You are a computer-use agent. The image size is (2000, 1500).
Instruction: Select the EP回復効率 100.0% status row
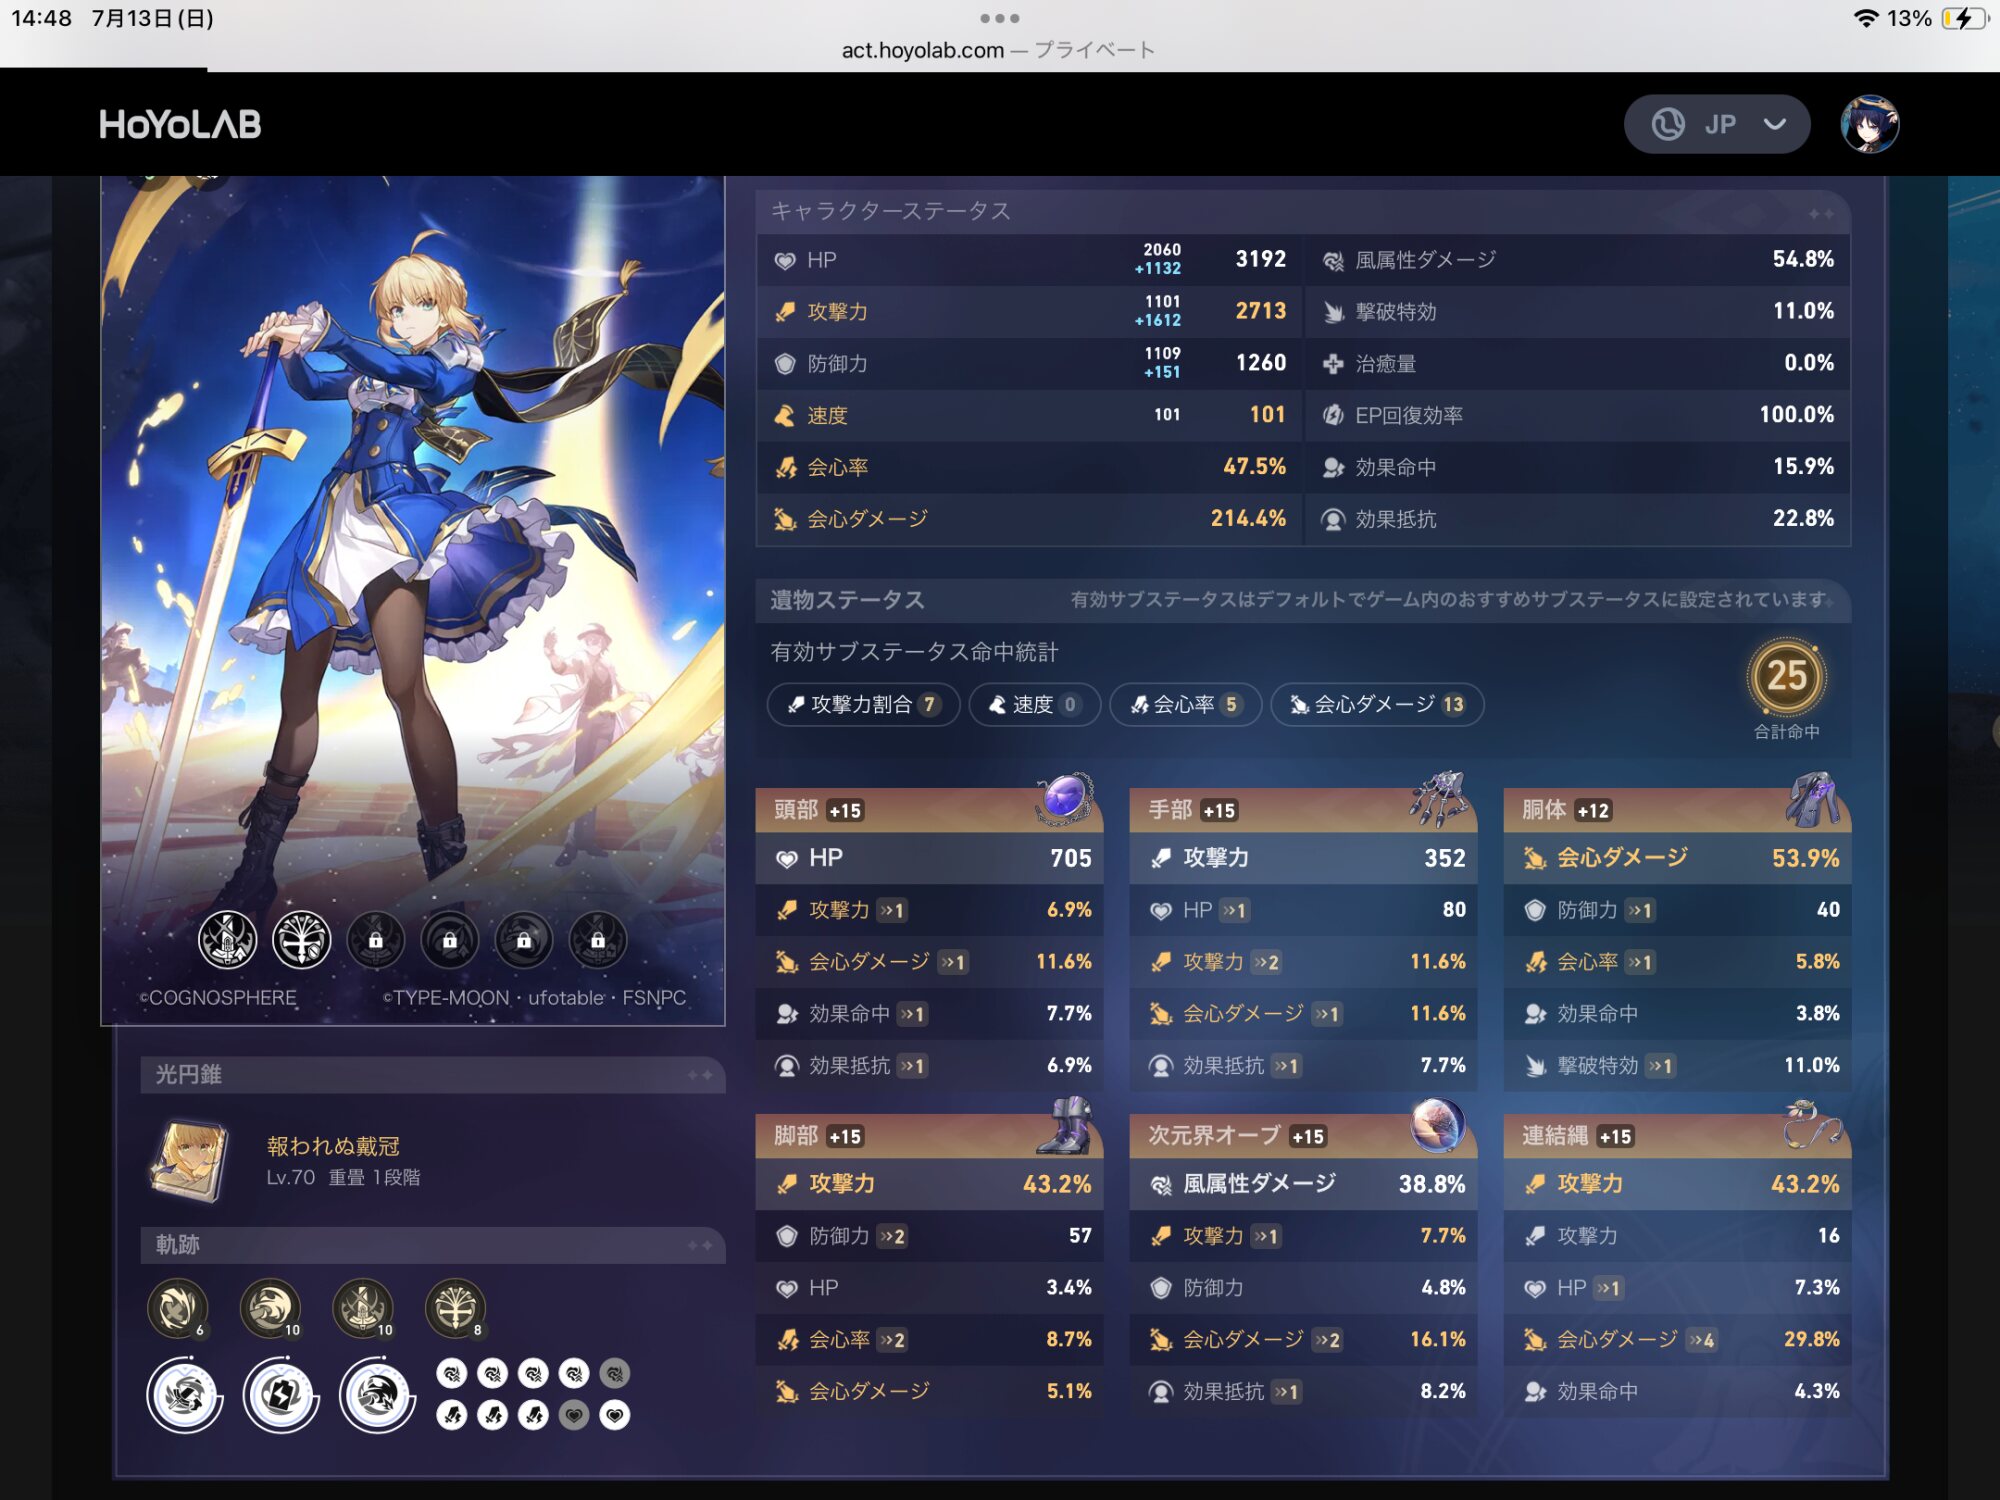click(x=1578, y=415)
